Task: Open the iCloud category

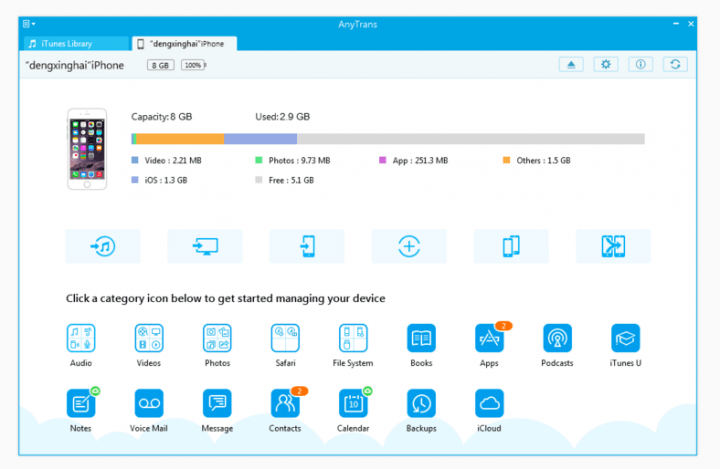Action: pyautogui.click(x=489, y=403)
